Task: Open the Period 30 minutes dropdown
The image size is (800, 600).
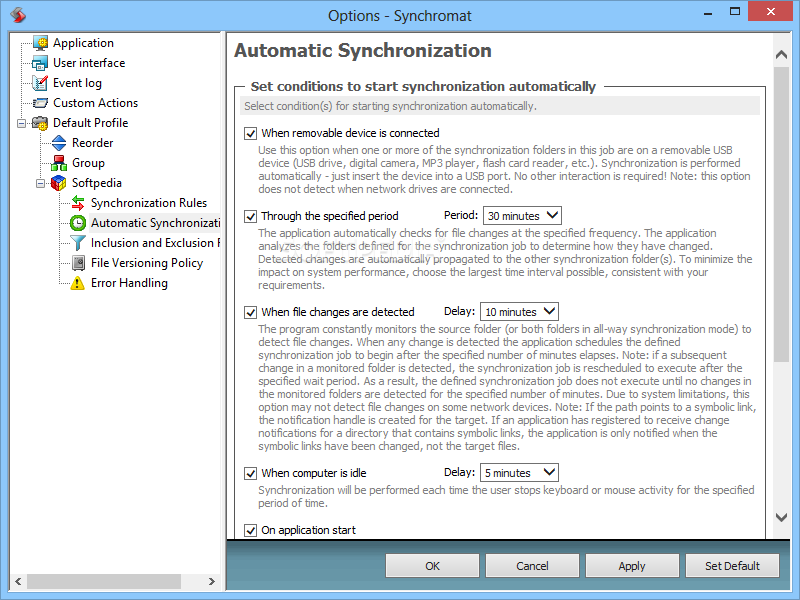Action: pyautogui.click(x=522, y=216)
